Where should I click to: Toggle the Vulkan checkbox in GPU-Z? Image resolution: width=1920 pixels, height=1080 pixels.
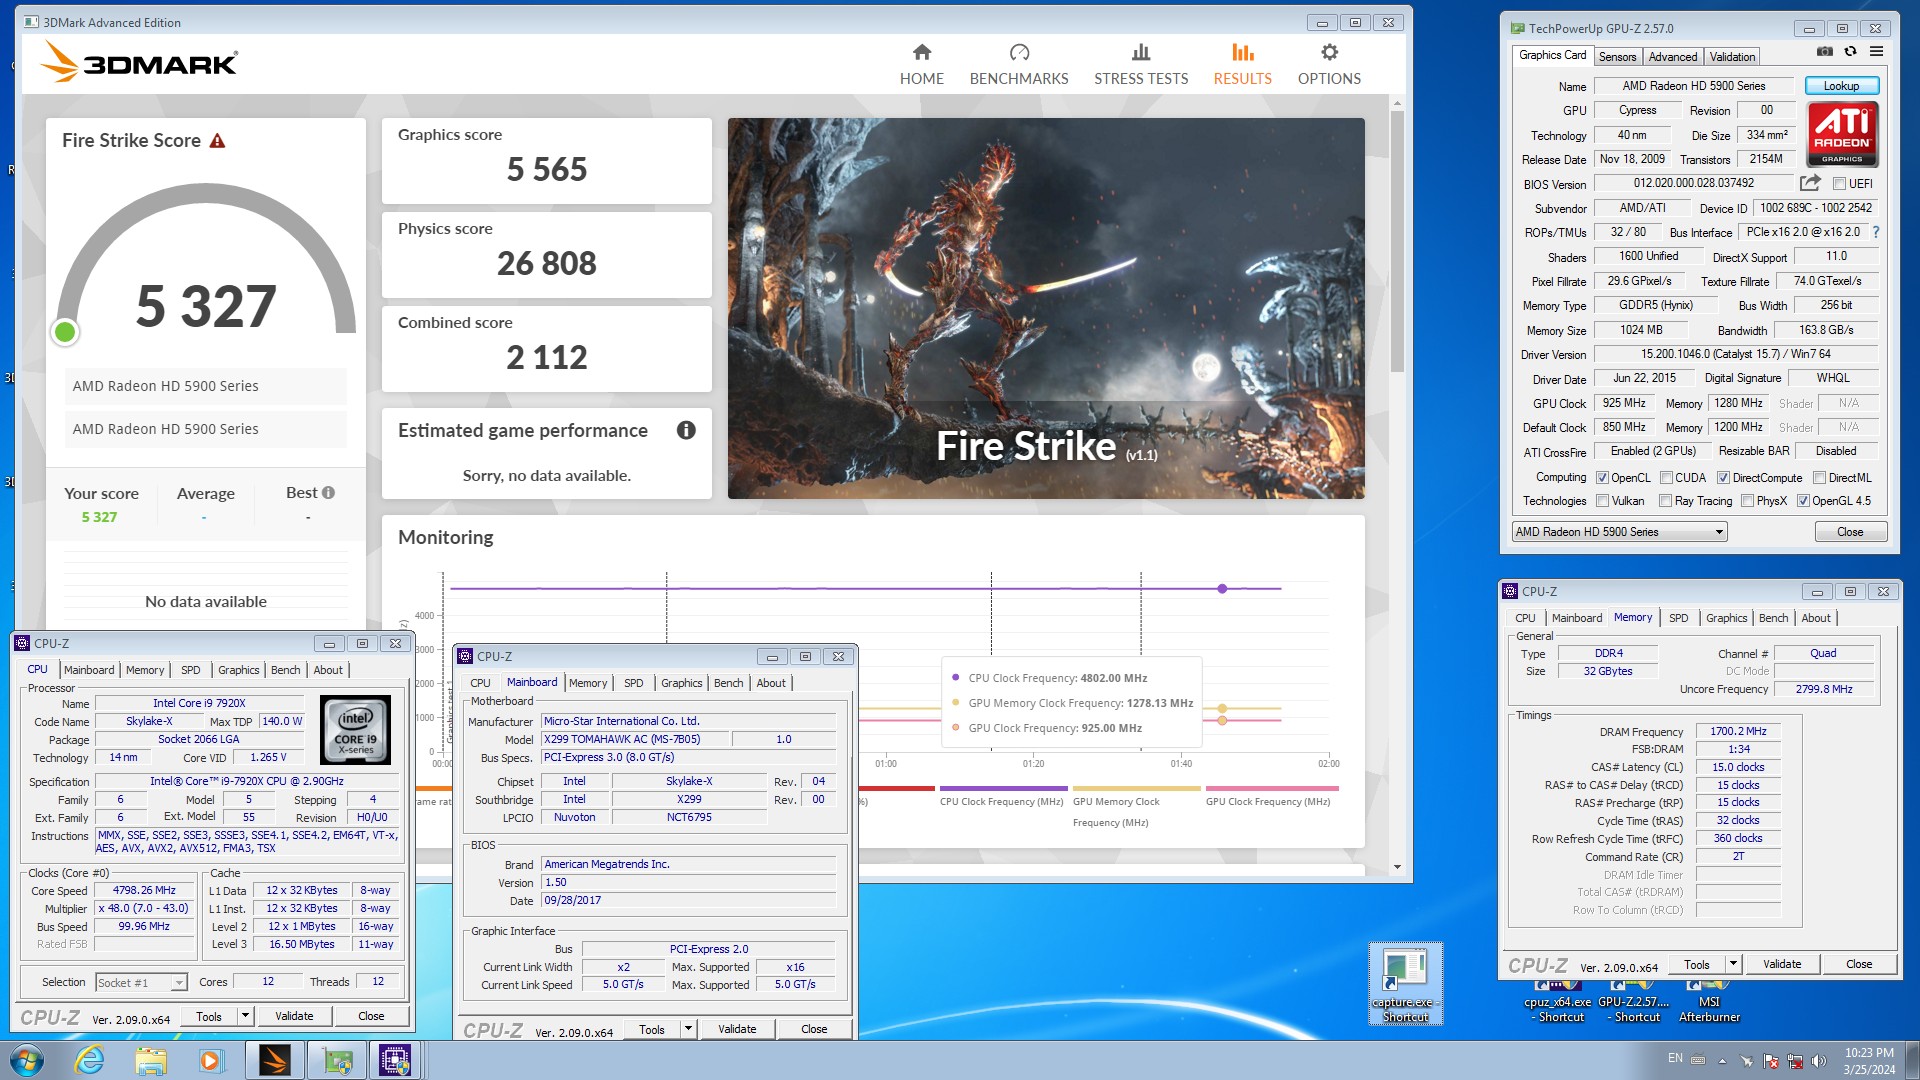point(1602,501)
